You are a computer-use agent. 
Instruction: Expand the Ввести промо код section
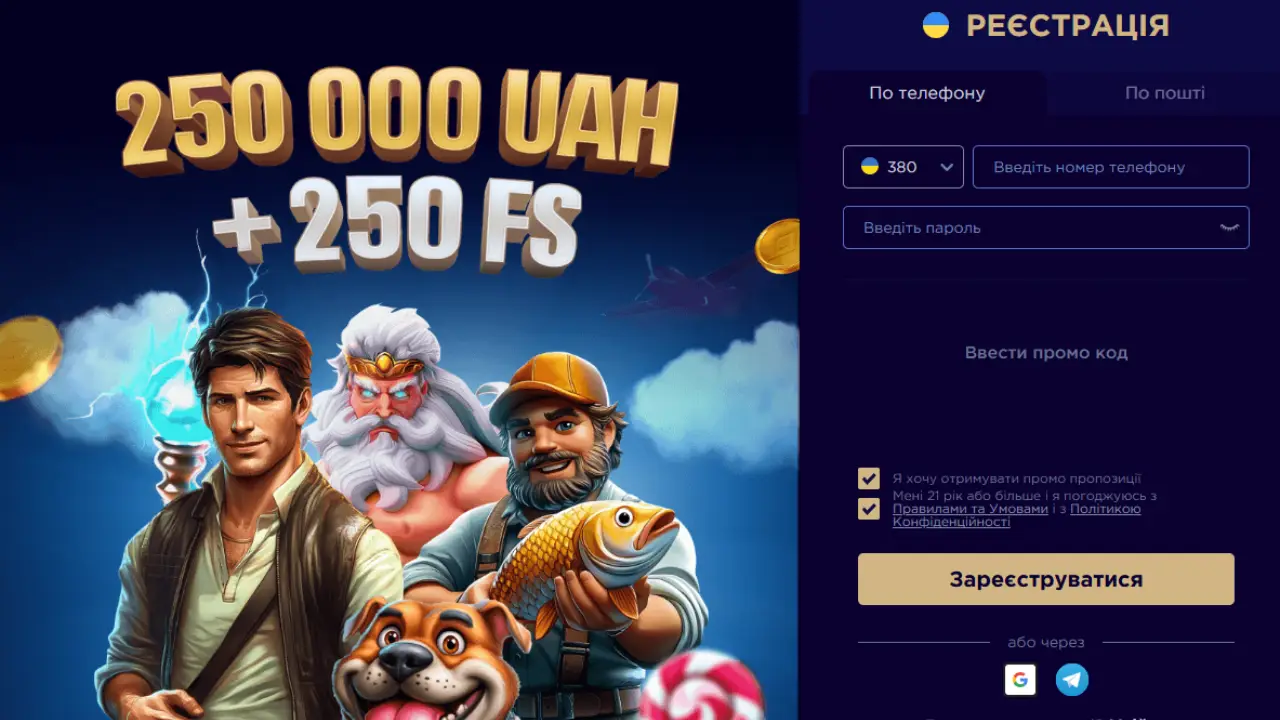[x=1046, y=353]
